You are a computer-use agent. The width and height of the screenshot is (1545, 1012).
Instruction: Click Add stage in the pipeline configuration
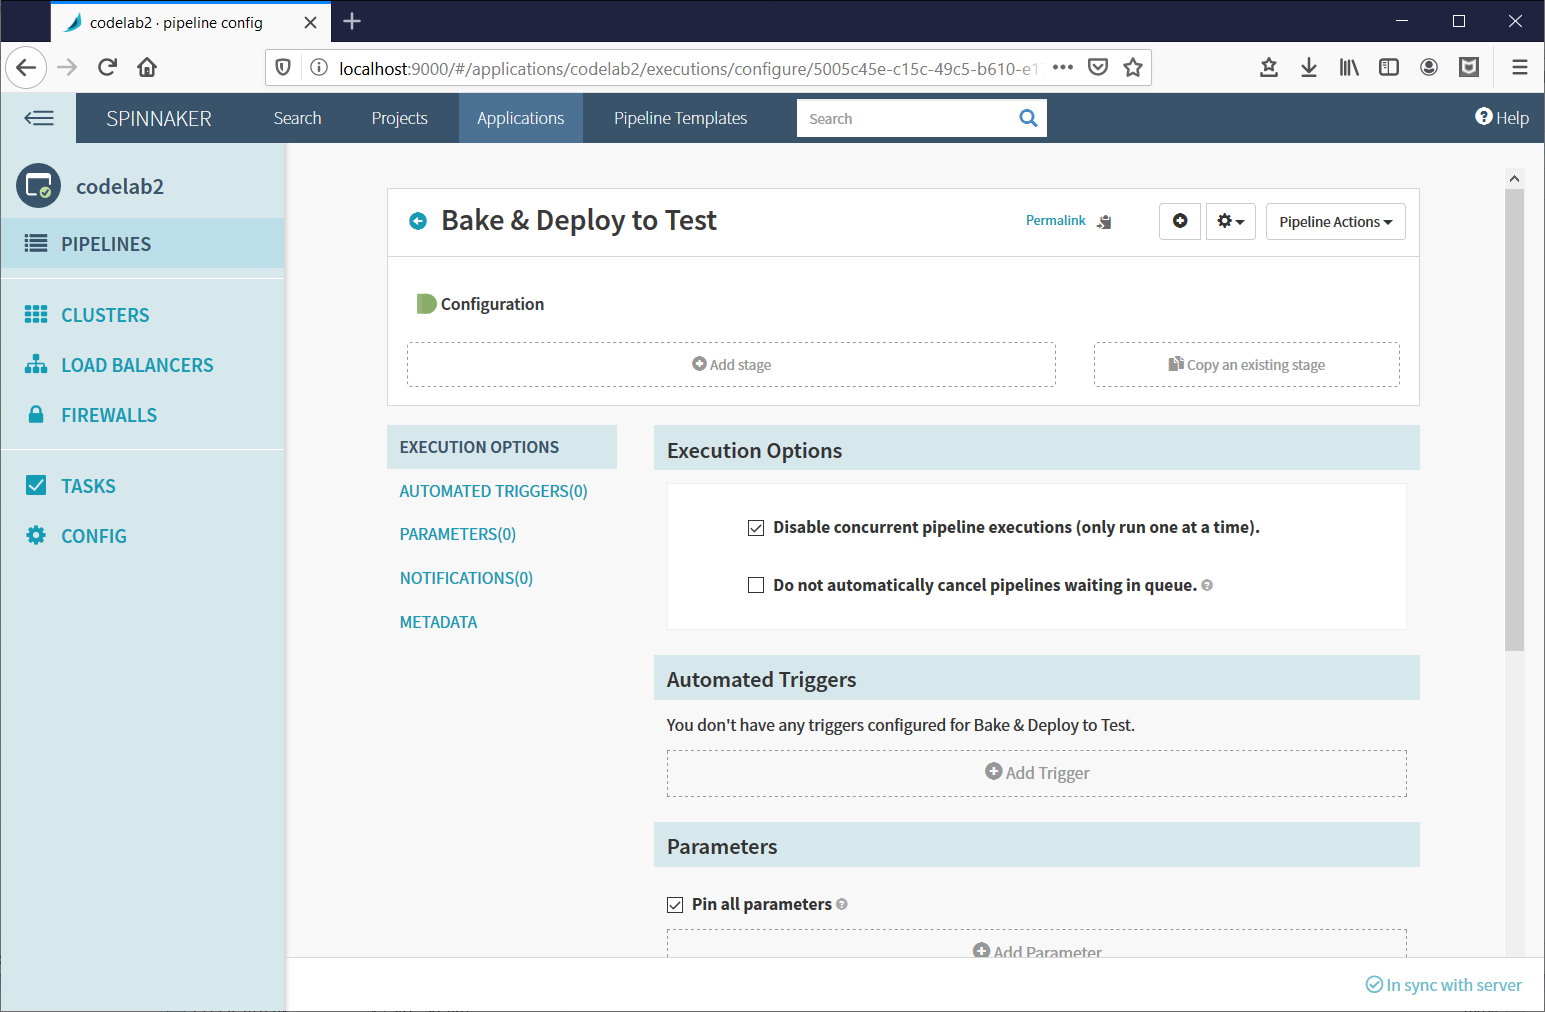pos(731,364)
